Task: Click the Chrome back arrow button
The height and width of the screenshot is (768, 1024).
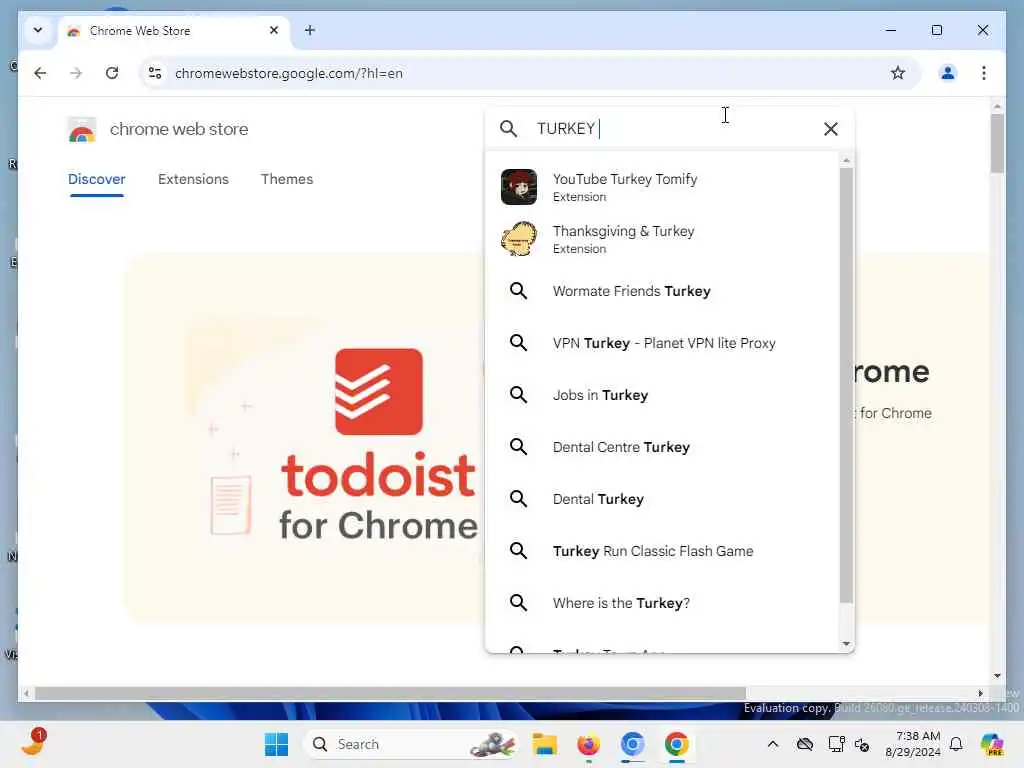Action: click(x=40, y=73)
